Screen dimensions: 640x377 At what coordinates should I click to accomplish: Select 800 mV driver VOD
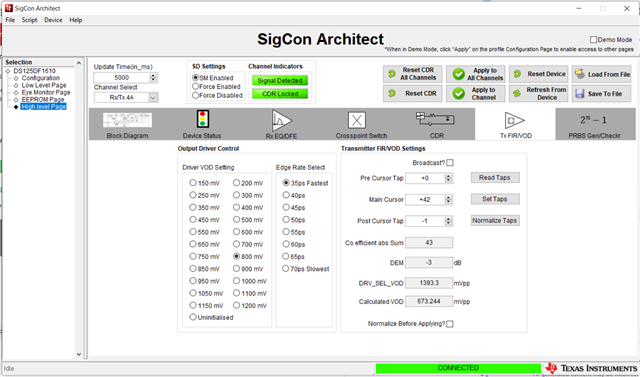[236, 256]
